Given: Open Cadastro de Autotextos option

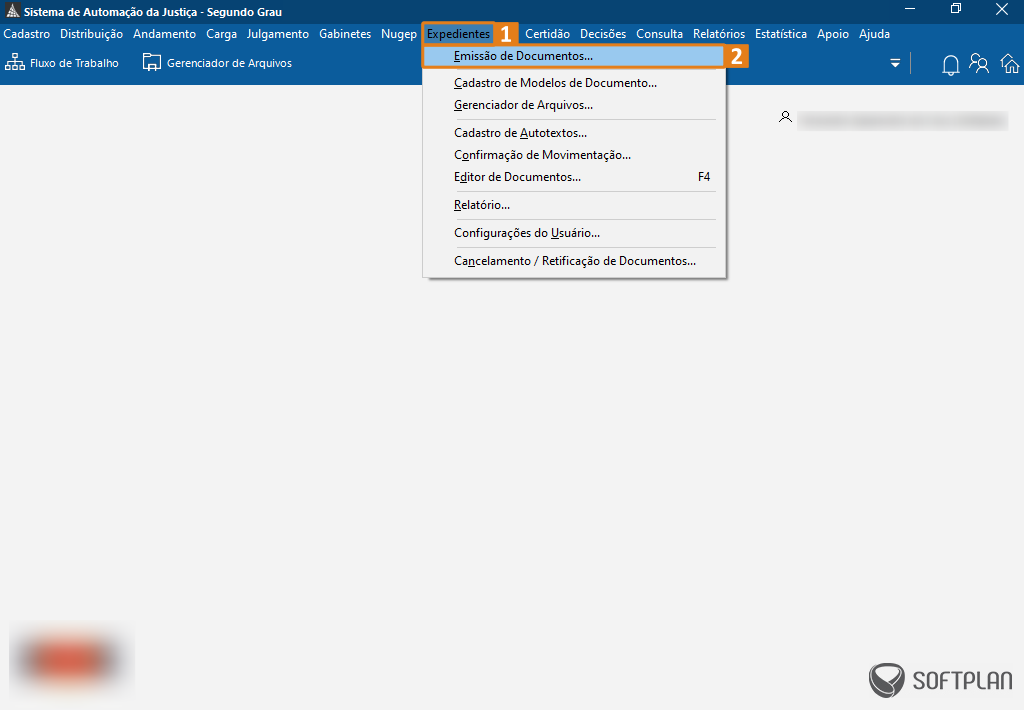Looking at the screenshot, I should click(x=520, y=133).
